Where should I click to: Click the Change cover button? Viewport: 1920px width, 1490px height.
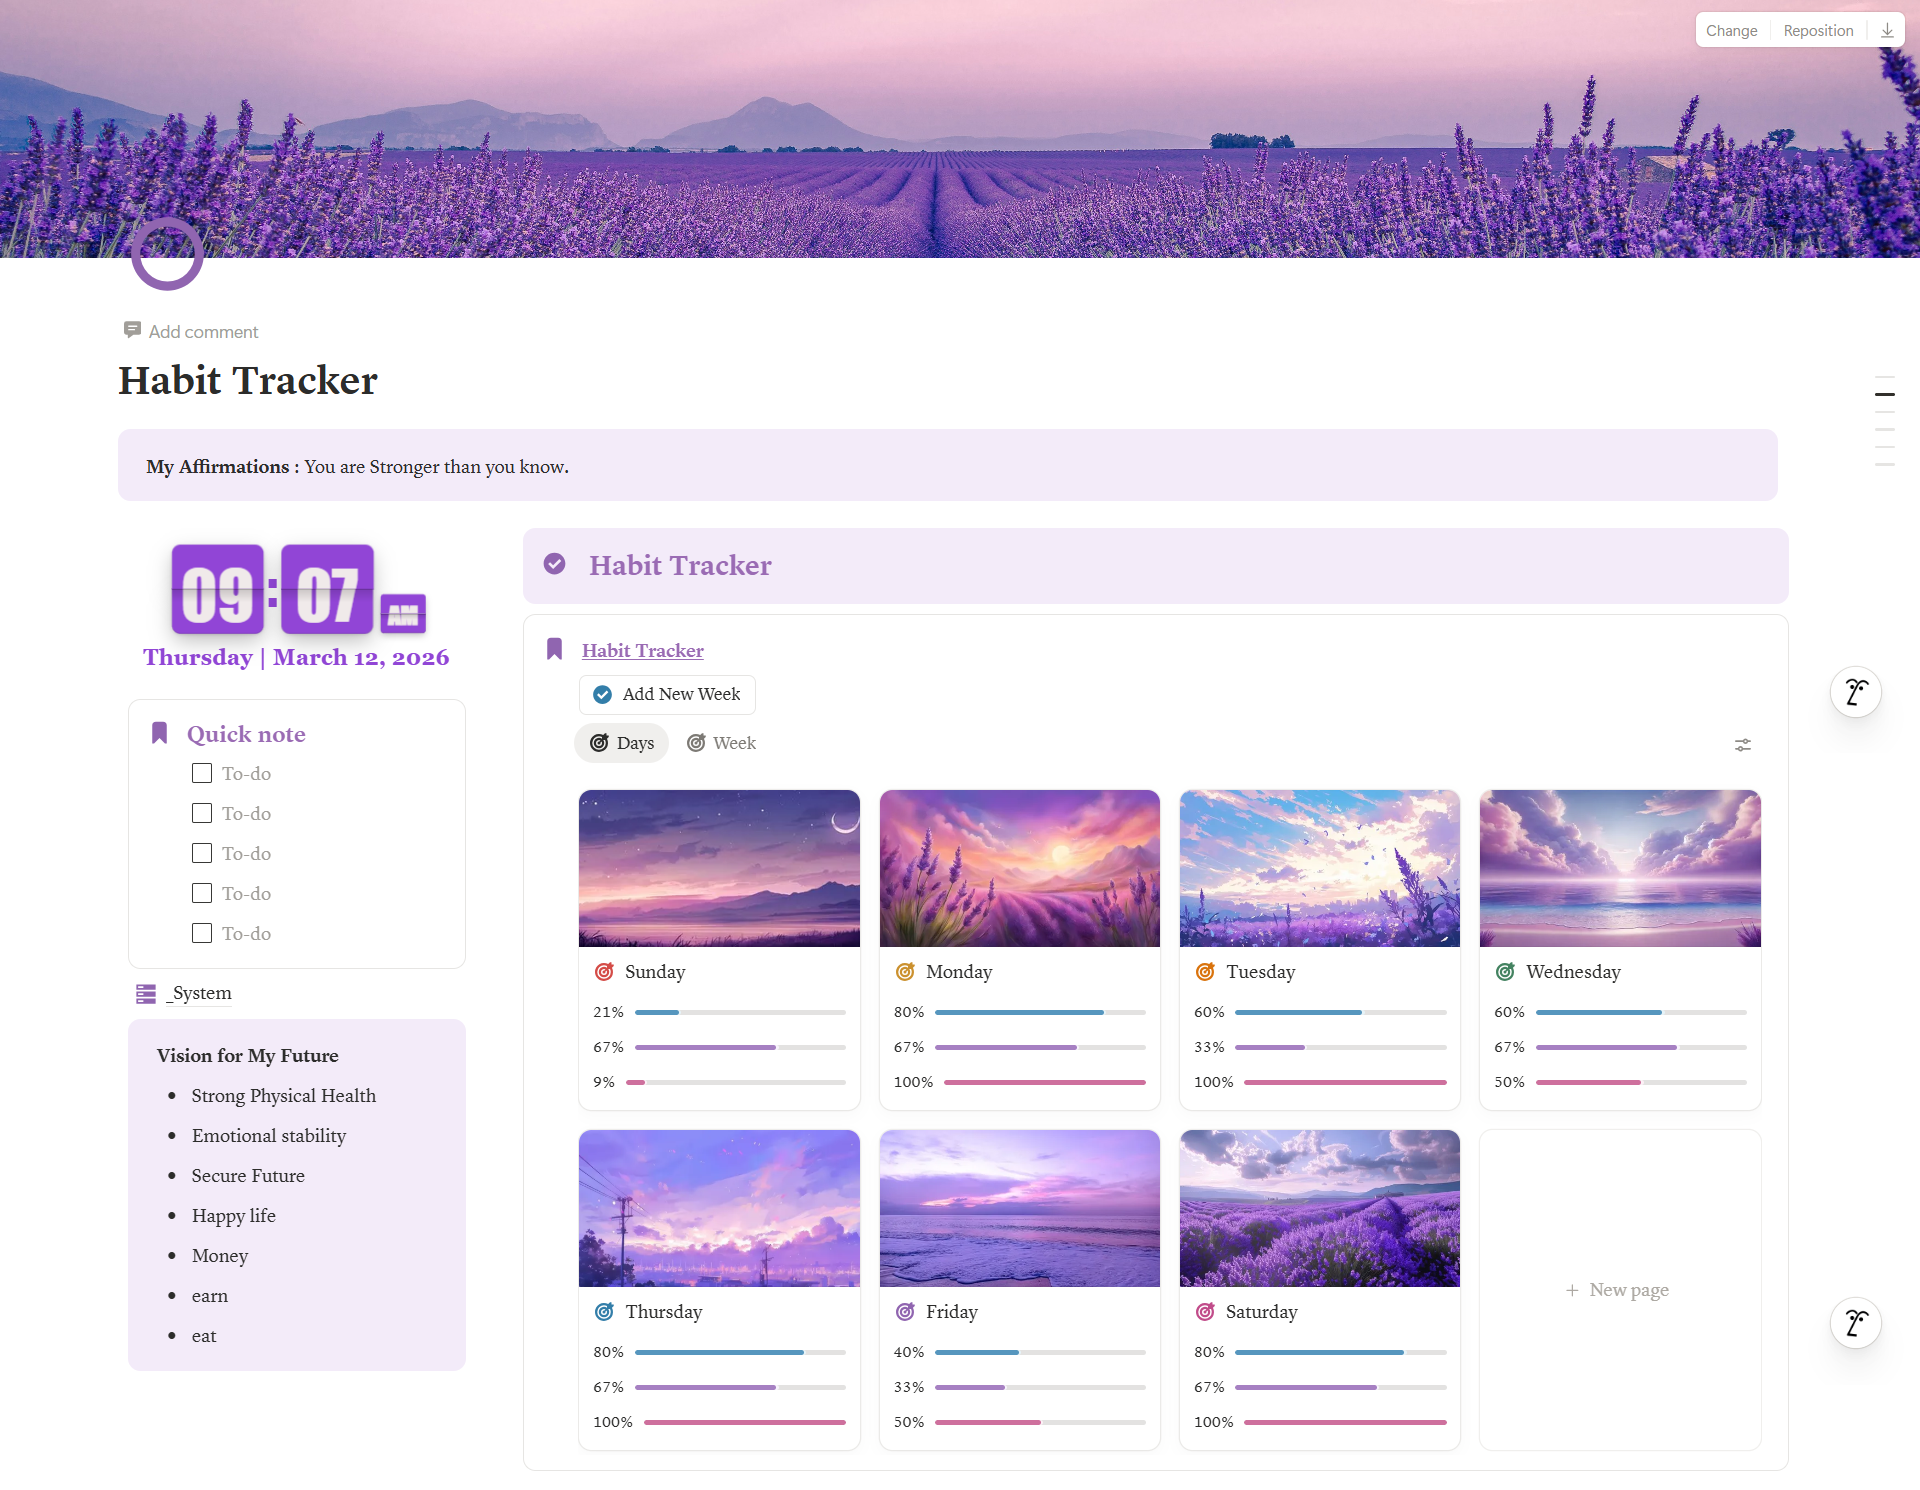(1731, 30)
